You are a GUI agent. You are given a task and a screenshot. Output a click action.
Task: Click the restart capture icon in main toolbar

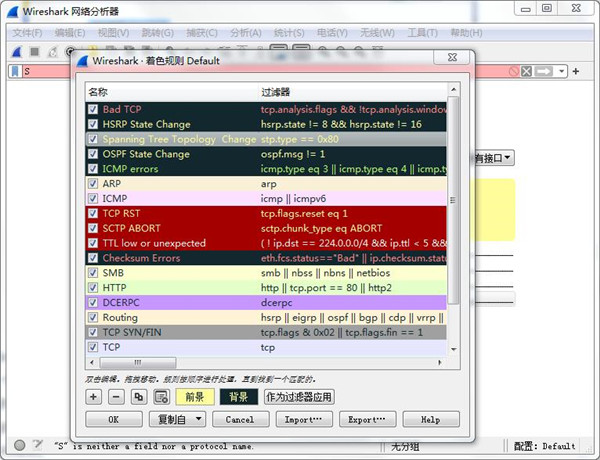click(x=53, y=52)
